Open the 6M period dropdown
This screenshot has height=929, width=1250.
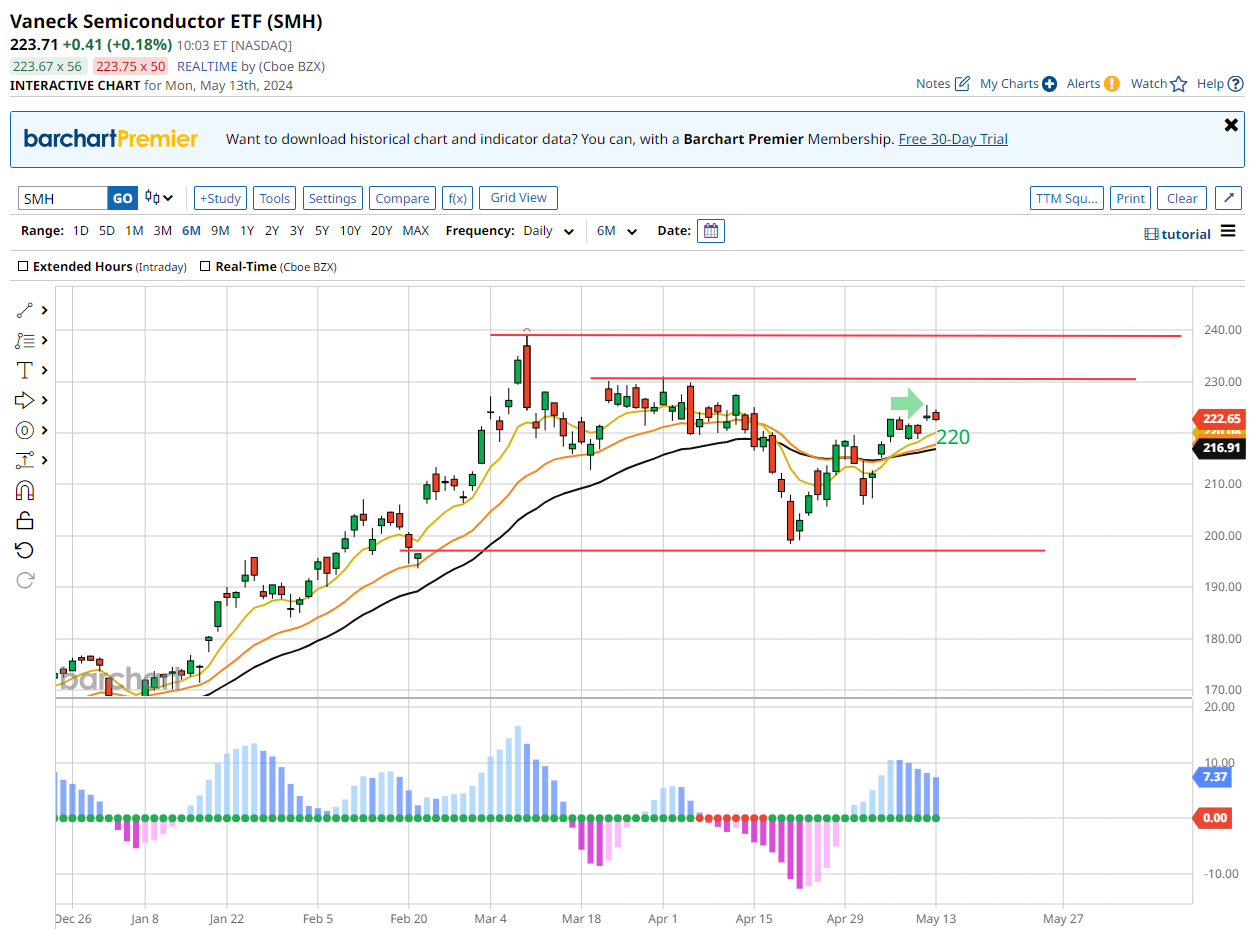pyautogui.click(x=617, y=231)
